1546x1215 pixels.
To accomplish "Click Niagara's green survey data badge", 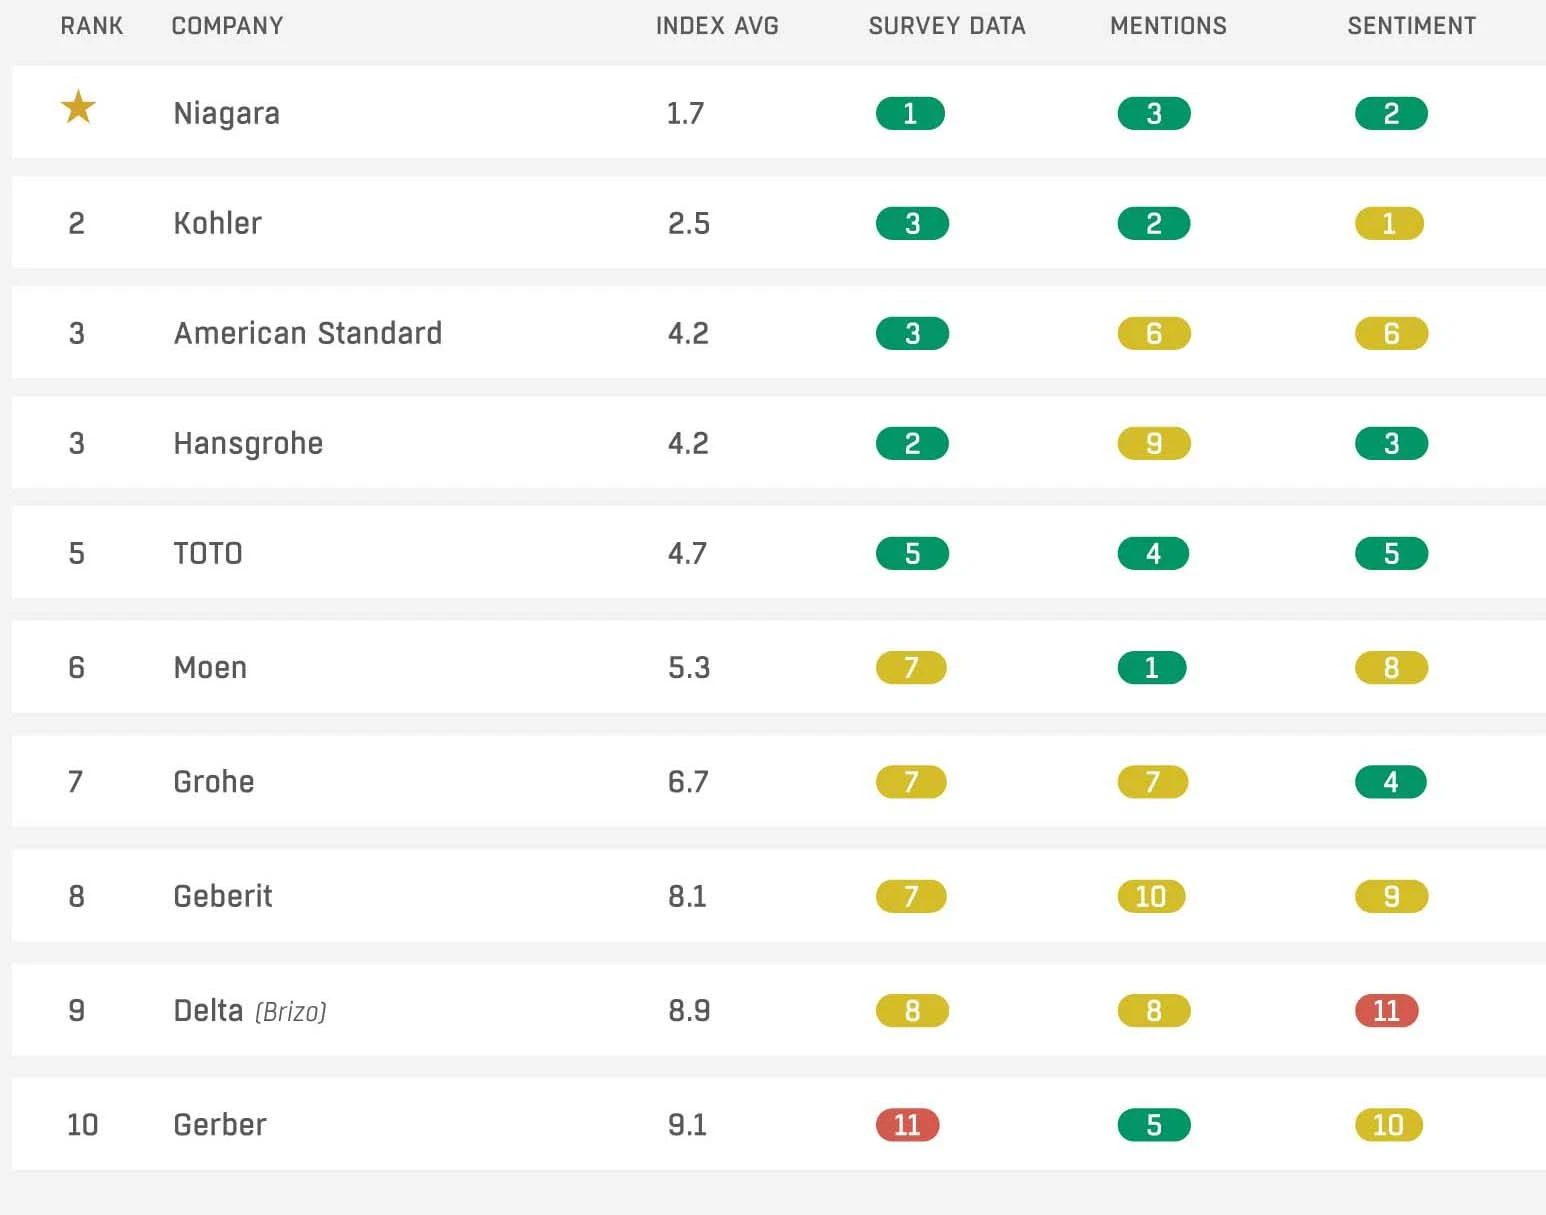I will (910, 113).
